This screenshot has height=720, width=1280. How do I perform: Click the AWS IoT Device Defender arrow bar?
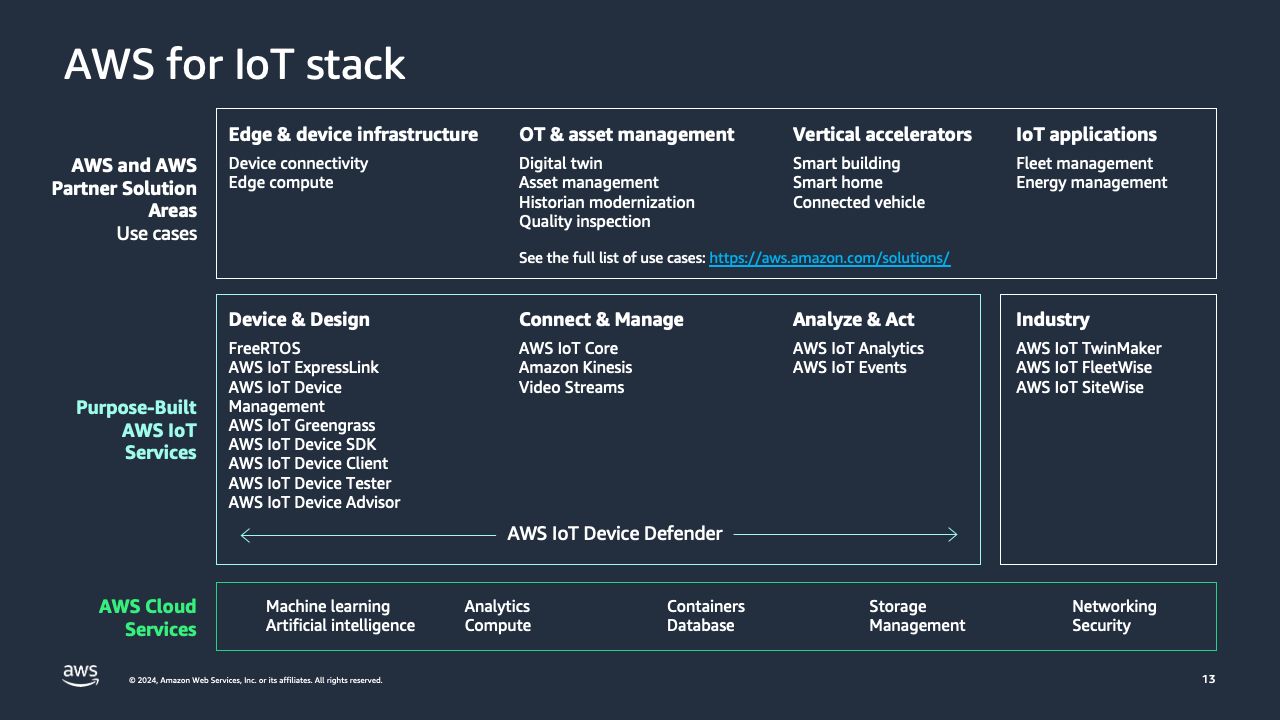pyautogui.click(x=614, y=534)
